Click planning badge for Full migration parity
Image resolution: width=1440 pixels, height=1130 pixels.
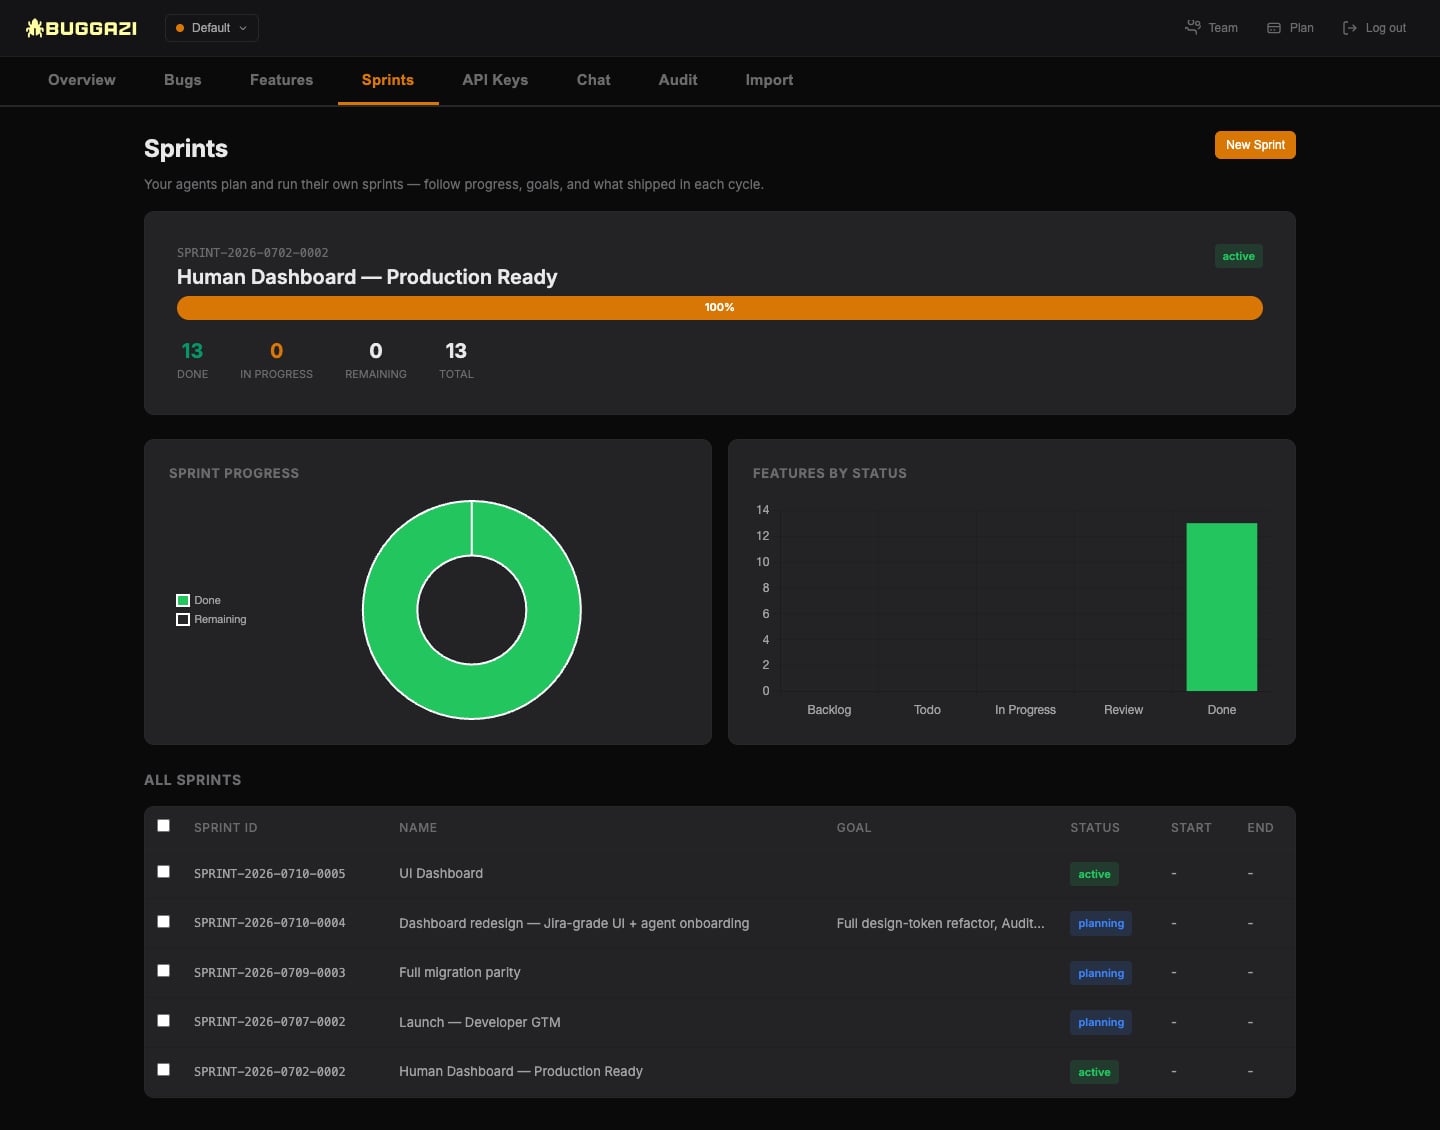point(1101,973)
